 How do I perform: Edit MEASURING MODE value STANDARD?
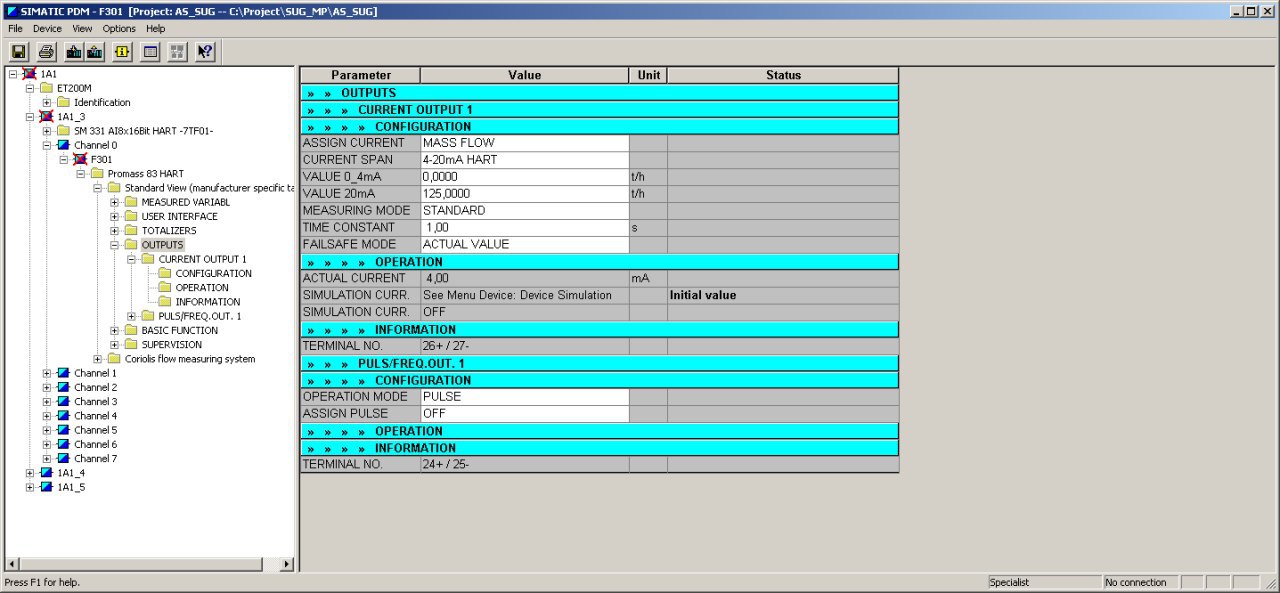tap(524, 211)
